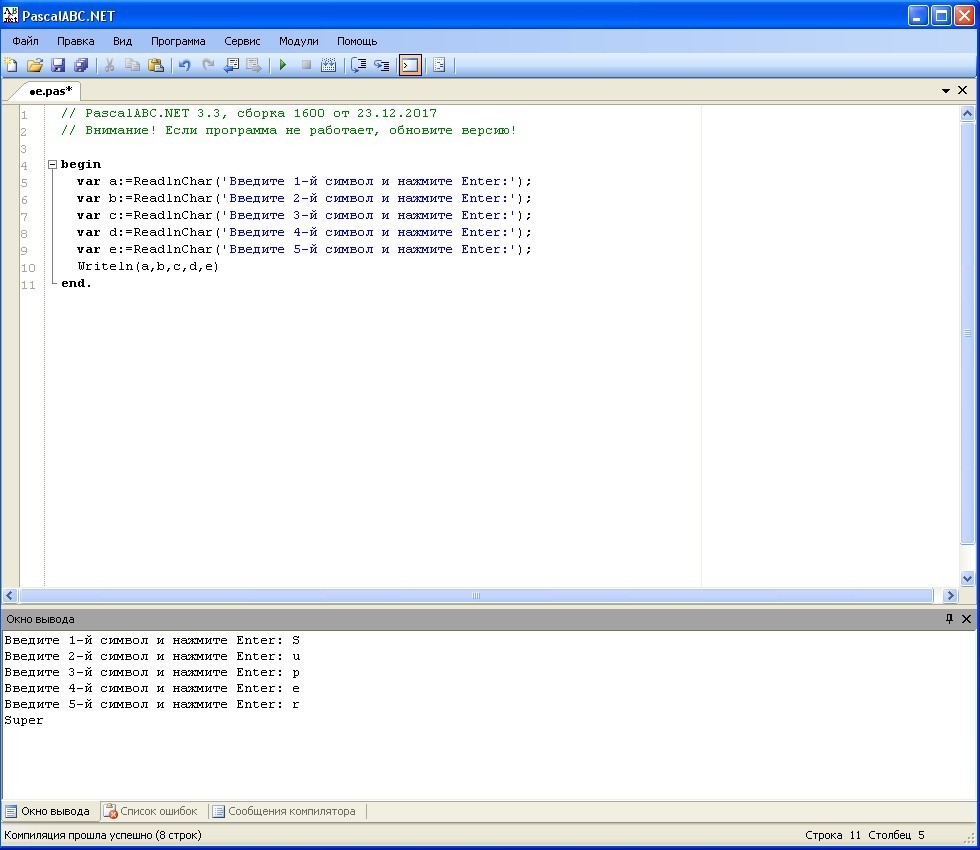Click the New file toolbar icon
The width and height of the screenshot is (980, 850).
tap(11, 65)
